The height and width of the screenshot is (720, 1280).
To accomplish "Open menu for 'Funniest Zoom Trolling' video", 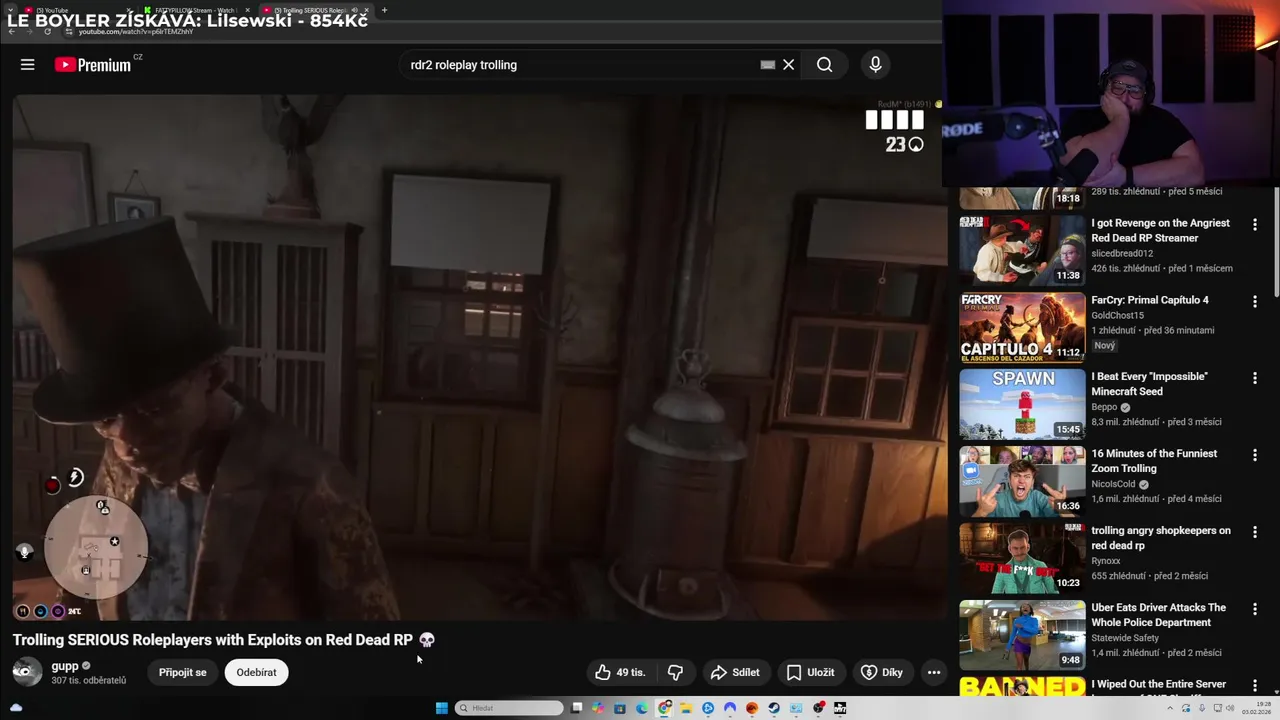I will point(1254,456).
